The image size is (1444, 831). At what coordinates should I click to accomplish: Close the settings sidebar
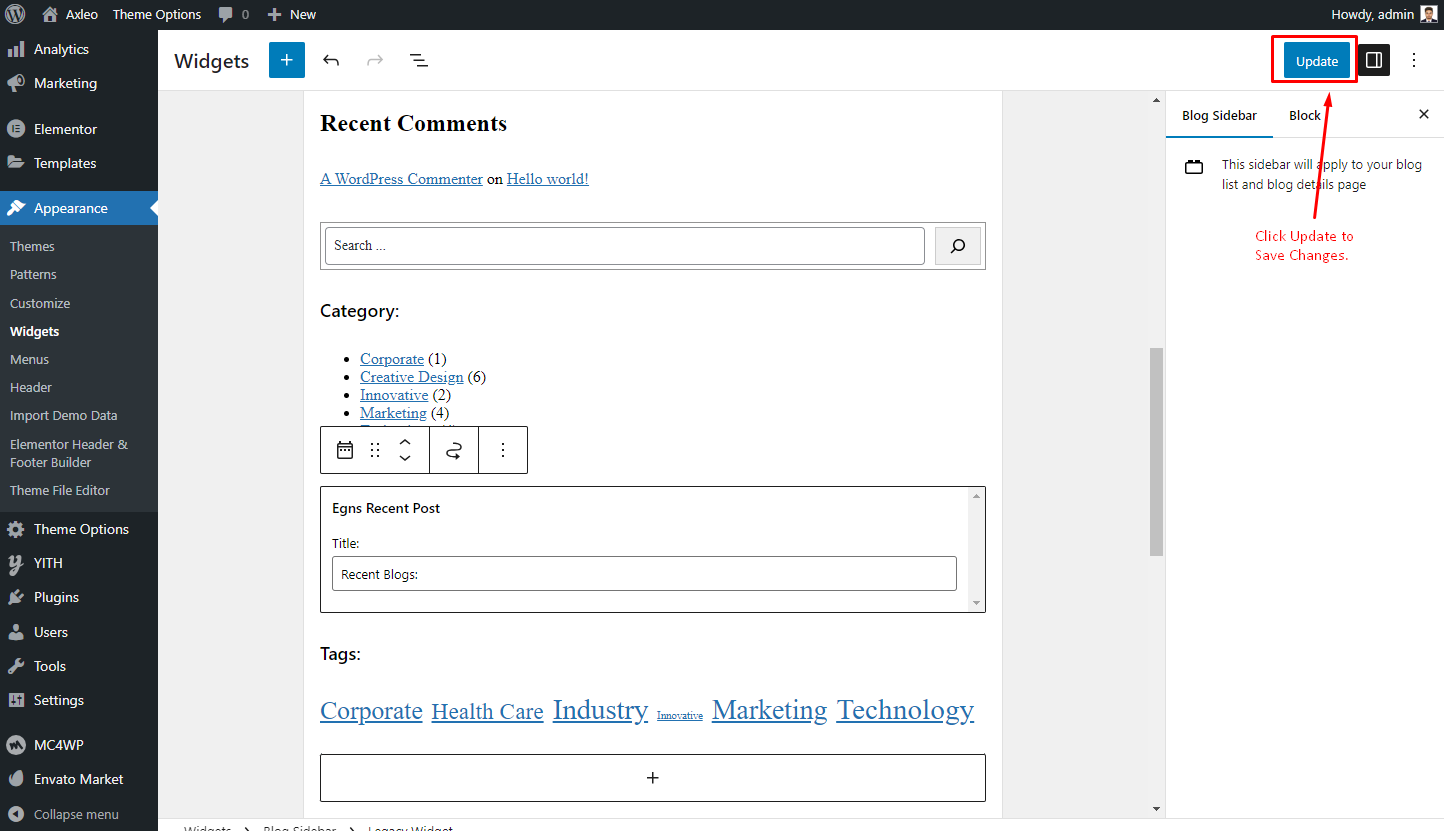1424,114
